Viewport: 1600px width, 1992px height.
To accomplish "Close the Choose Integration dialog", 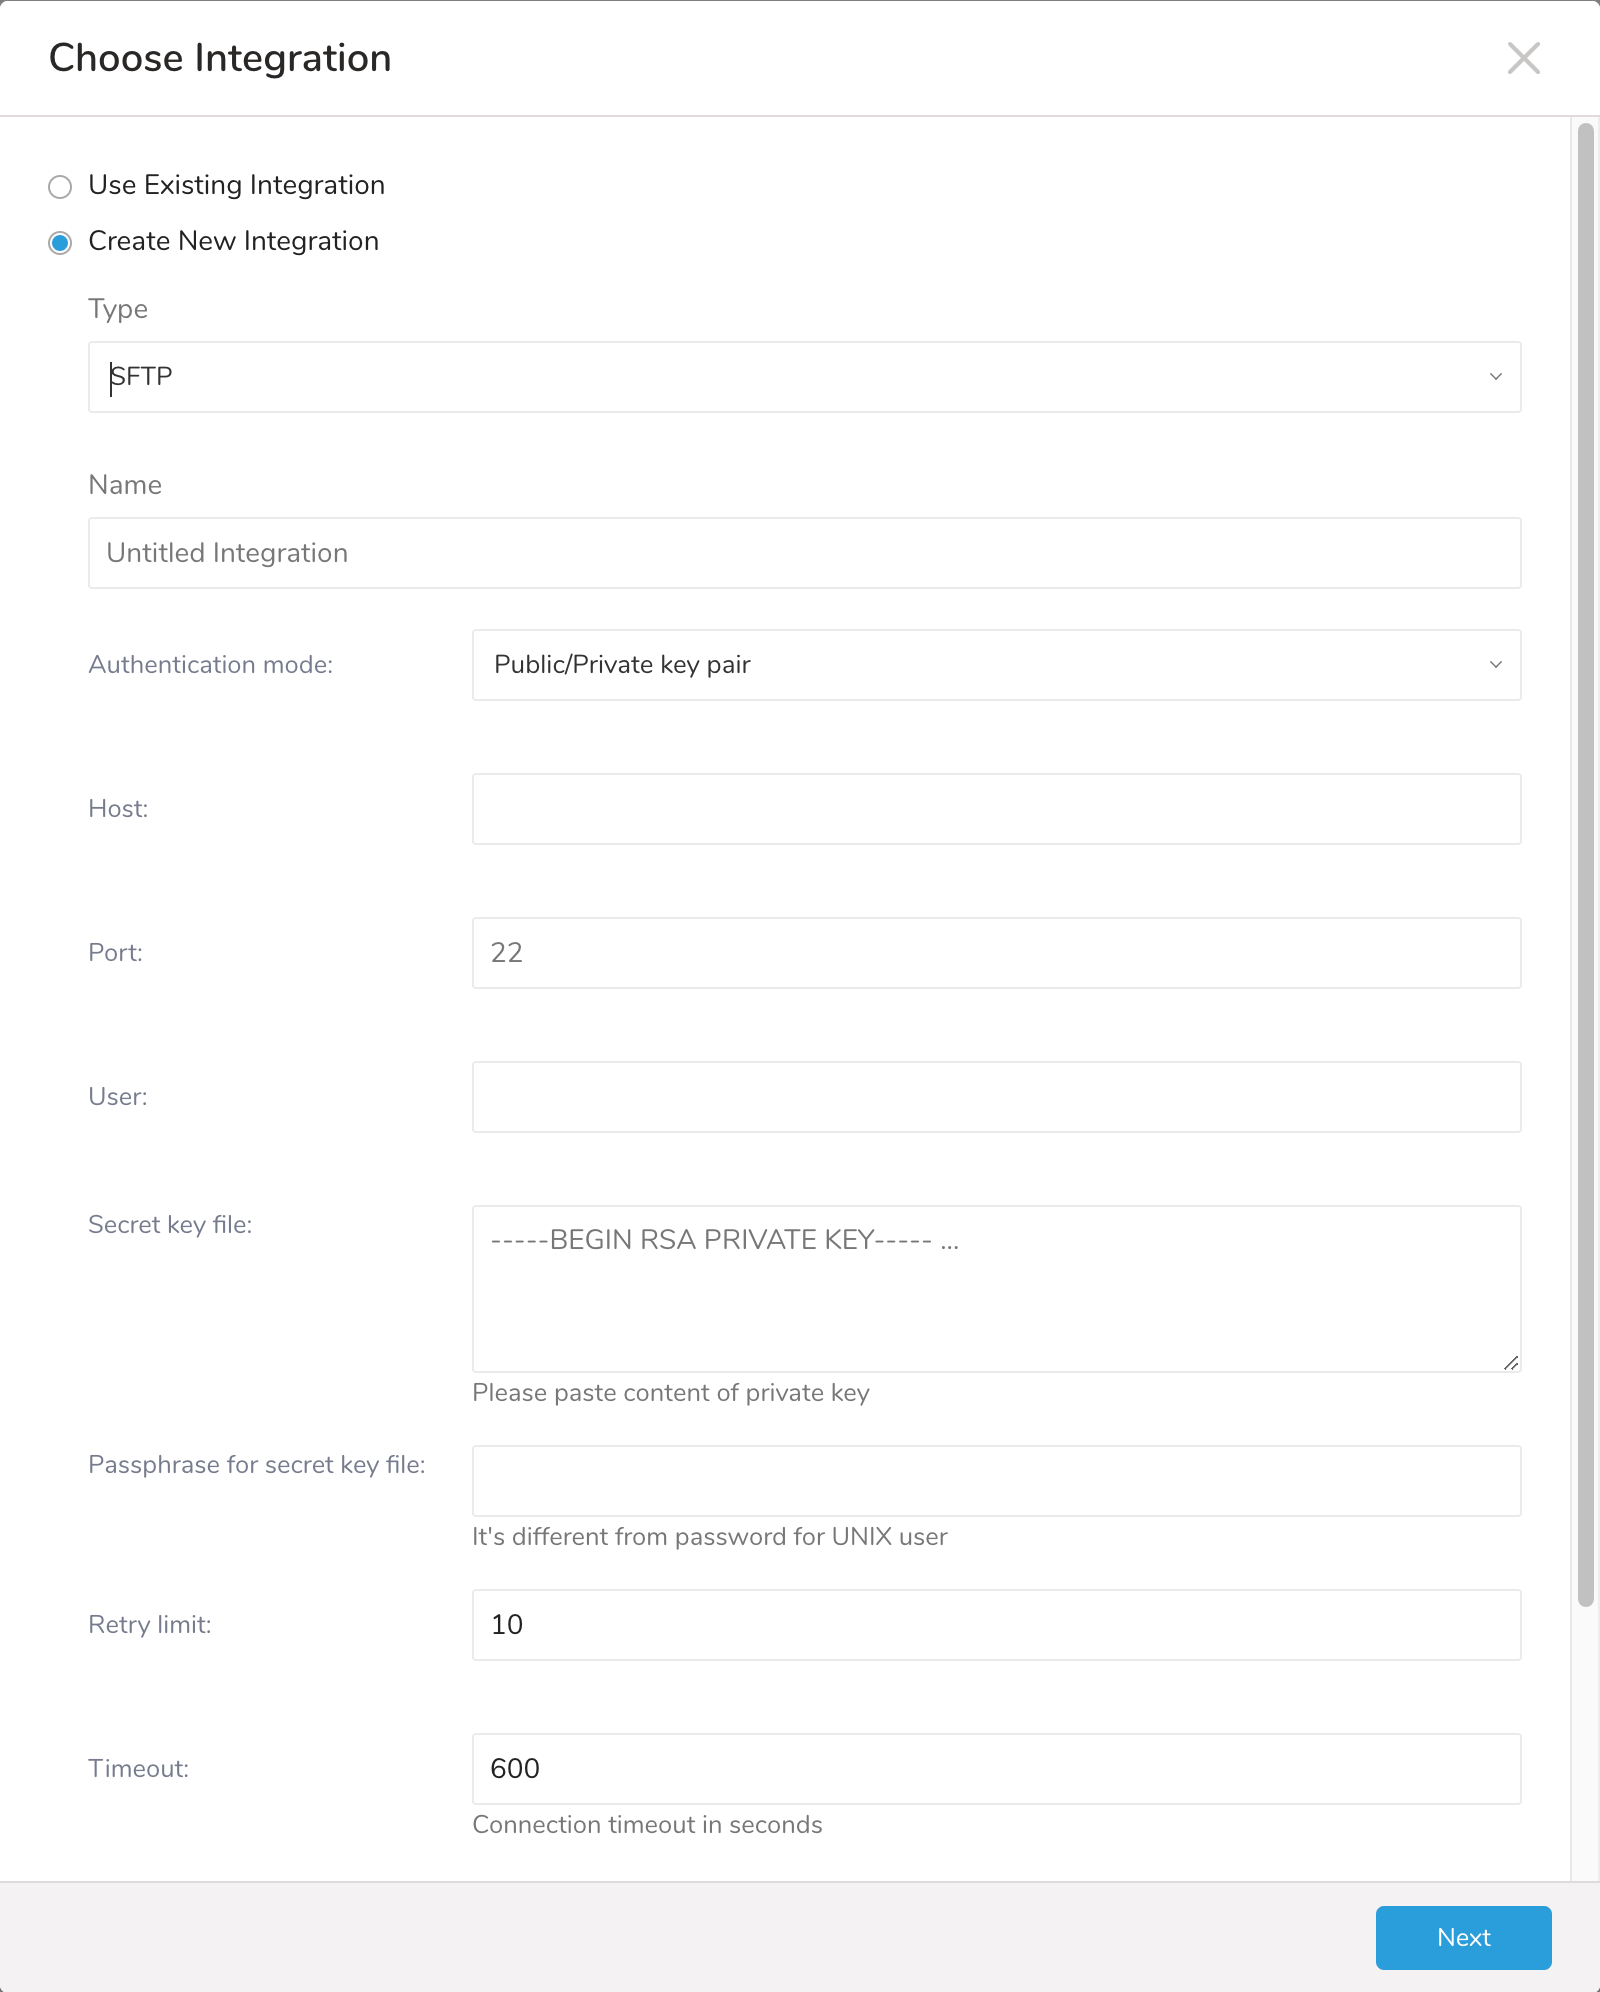I will tap(1523, 58).
